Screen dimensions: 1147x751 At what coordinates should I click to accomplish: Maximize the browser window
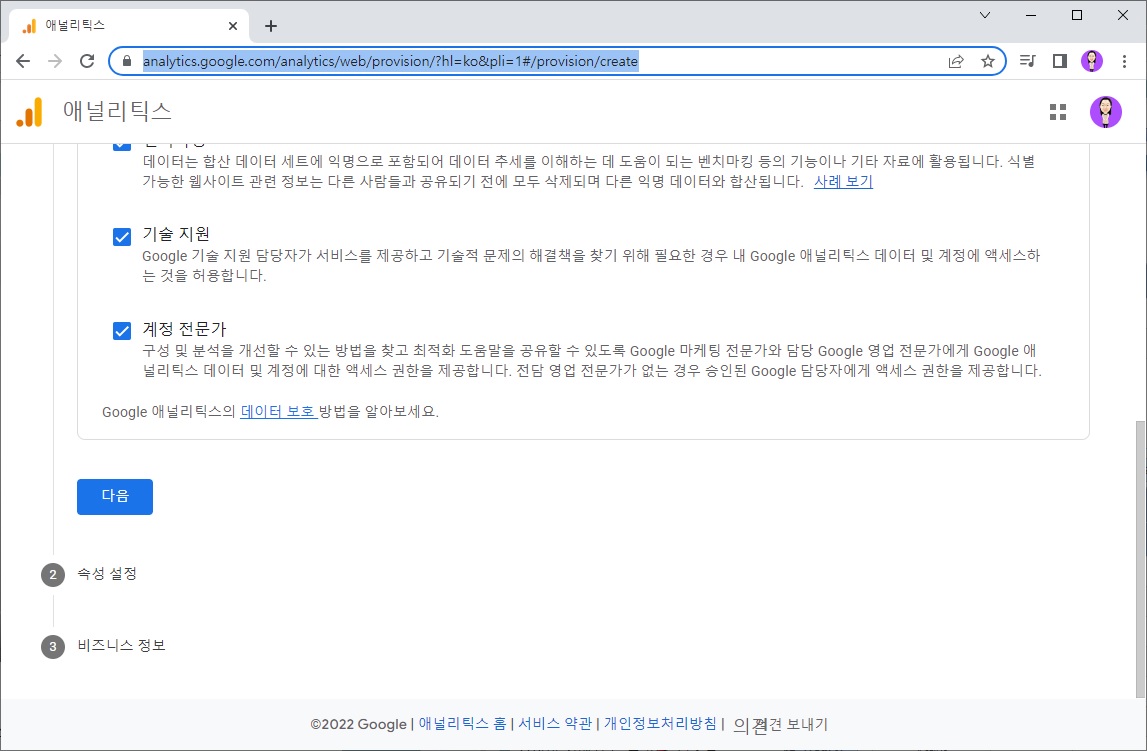tap(1077, 15)
